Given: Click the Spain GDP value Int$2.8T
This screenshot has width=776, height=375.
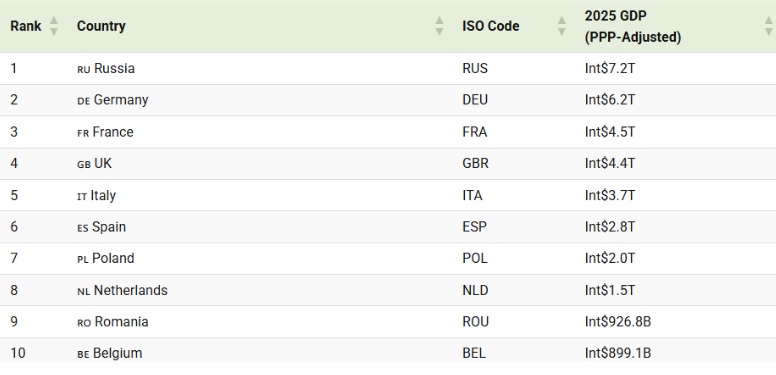Looking at the screenshot, I should (610, 227).
